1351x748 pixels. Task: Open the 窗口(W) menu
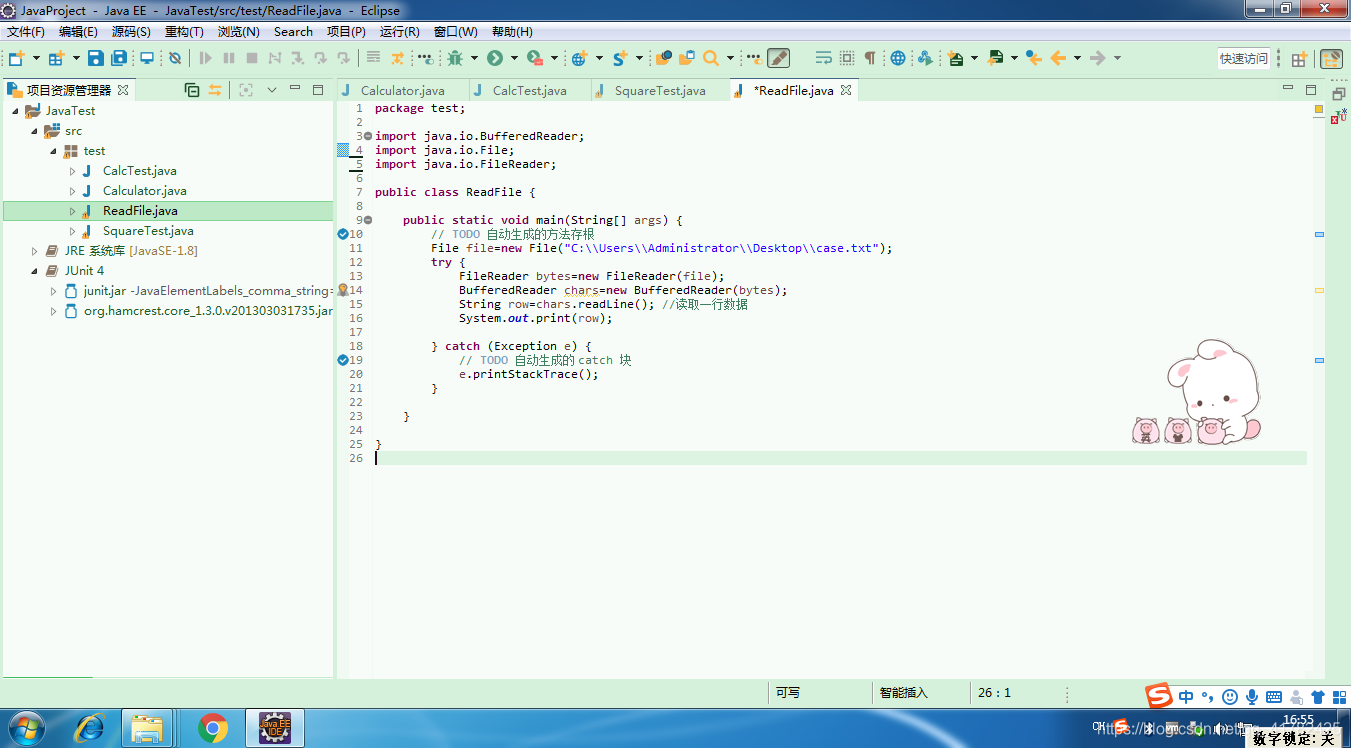[x=456, y=32]
